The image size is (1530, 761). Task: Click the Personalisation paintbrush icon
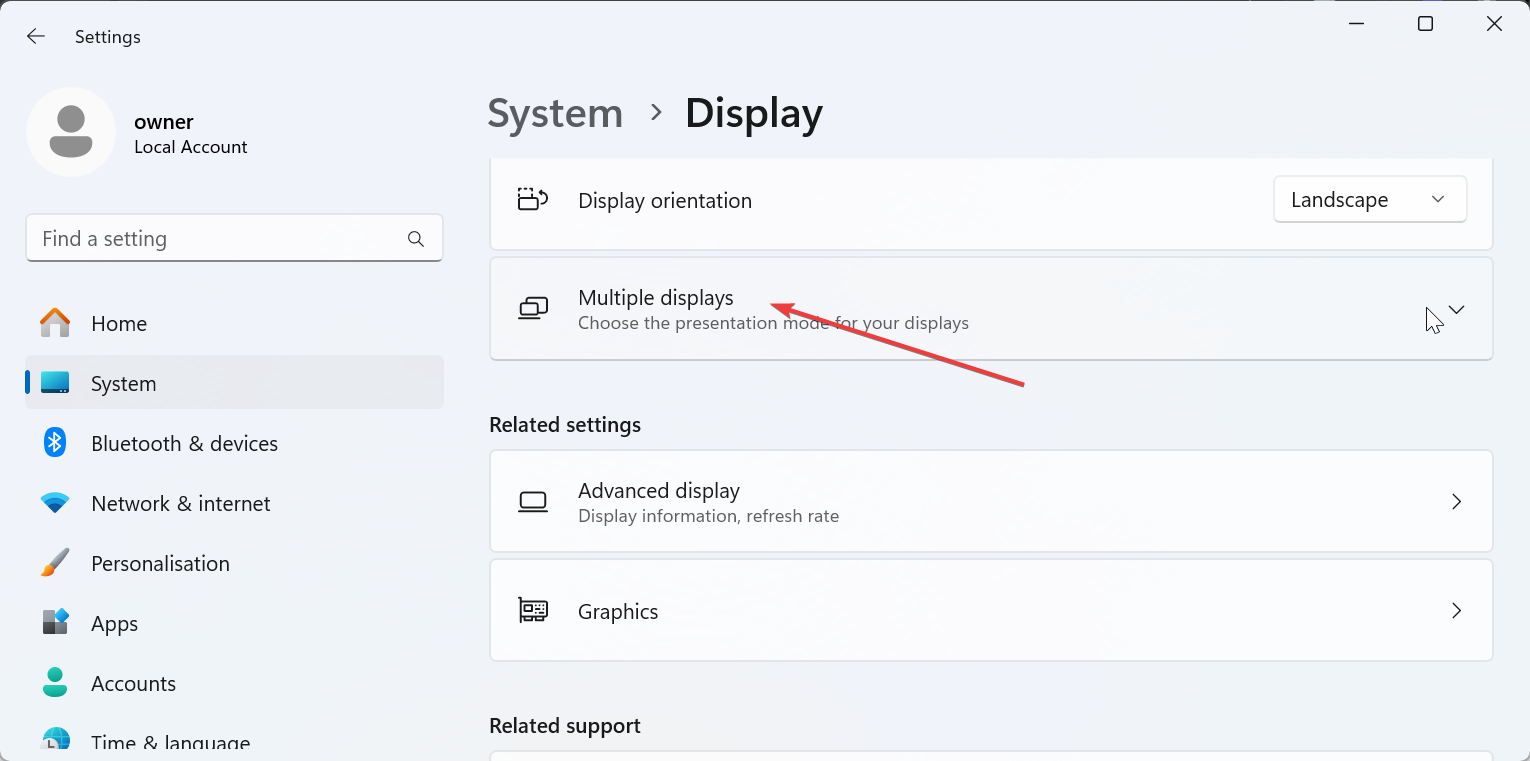pos(55,563)
